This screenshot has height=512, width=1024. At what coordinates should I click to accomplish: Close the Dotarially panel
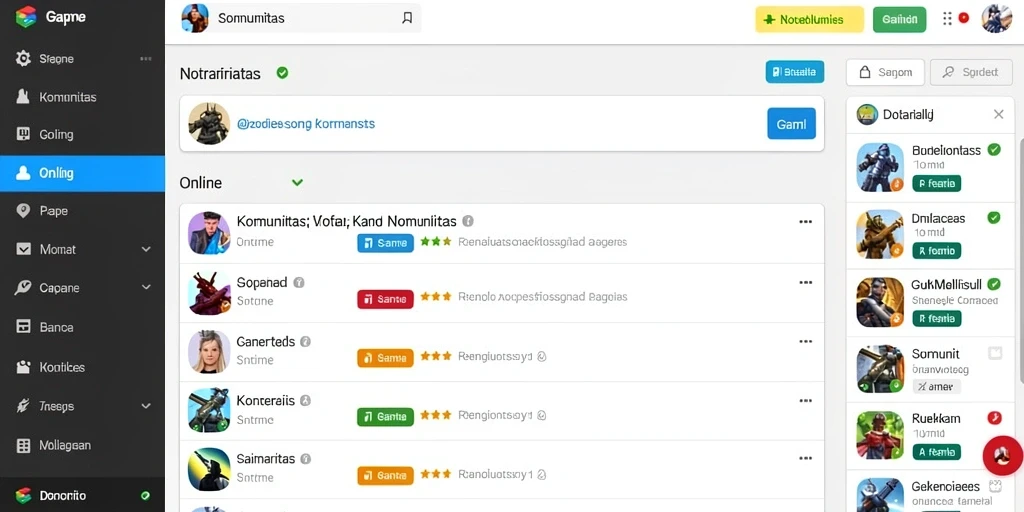pos(999,114)
